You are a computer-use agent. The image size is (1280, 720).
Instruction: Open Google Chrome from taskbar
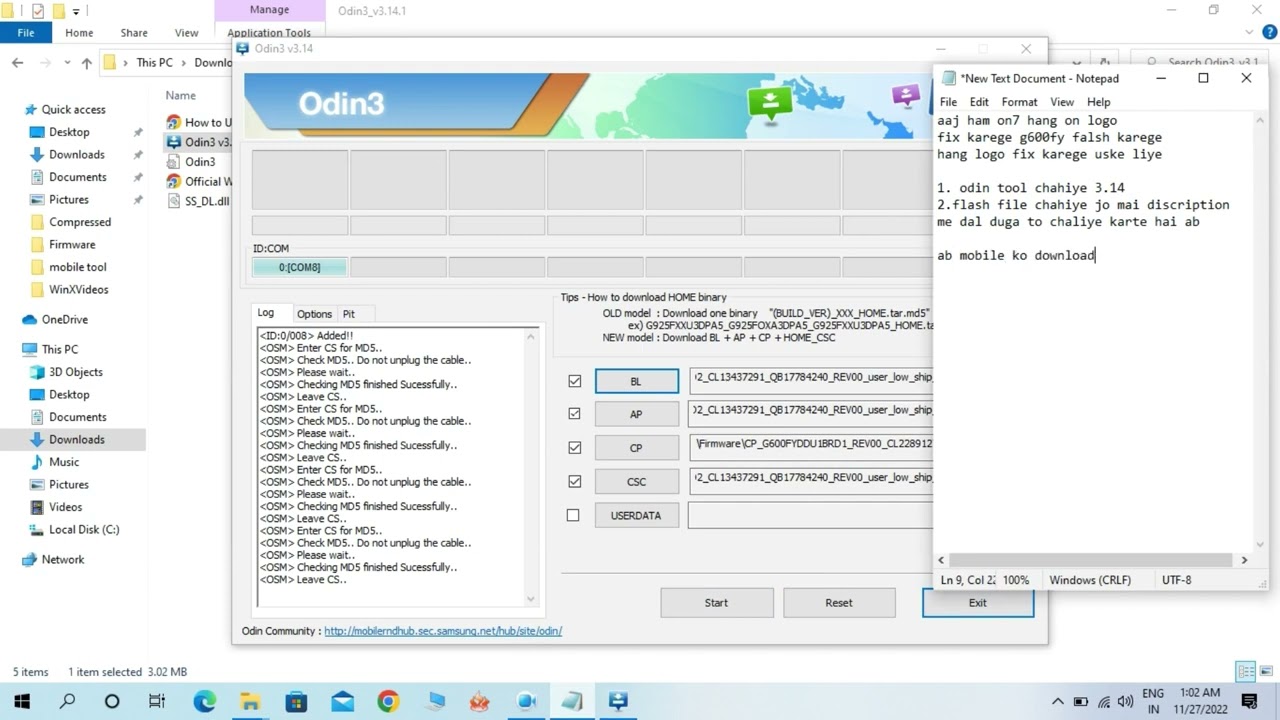(388, 701)
